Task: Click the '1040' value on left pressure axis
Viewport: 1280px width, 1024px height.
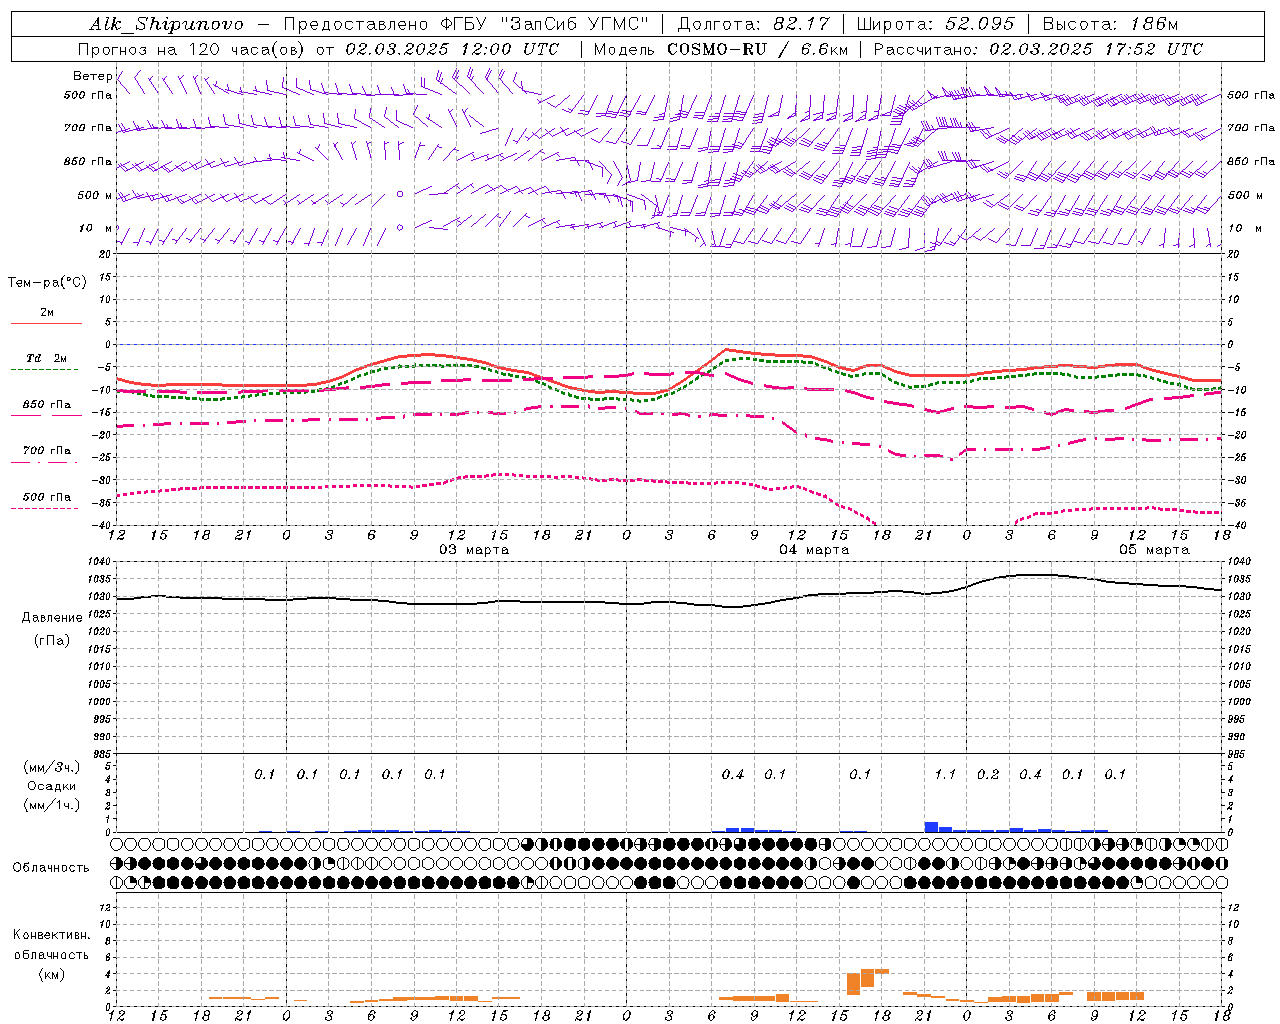Action: tap(102, 562)
